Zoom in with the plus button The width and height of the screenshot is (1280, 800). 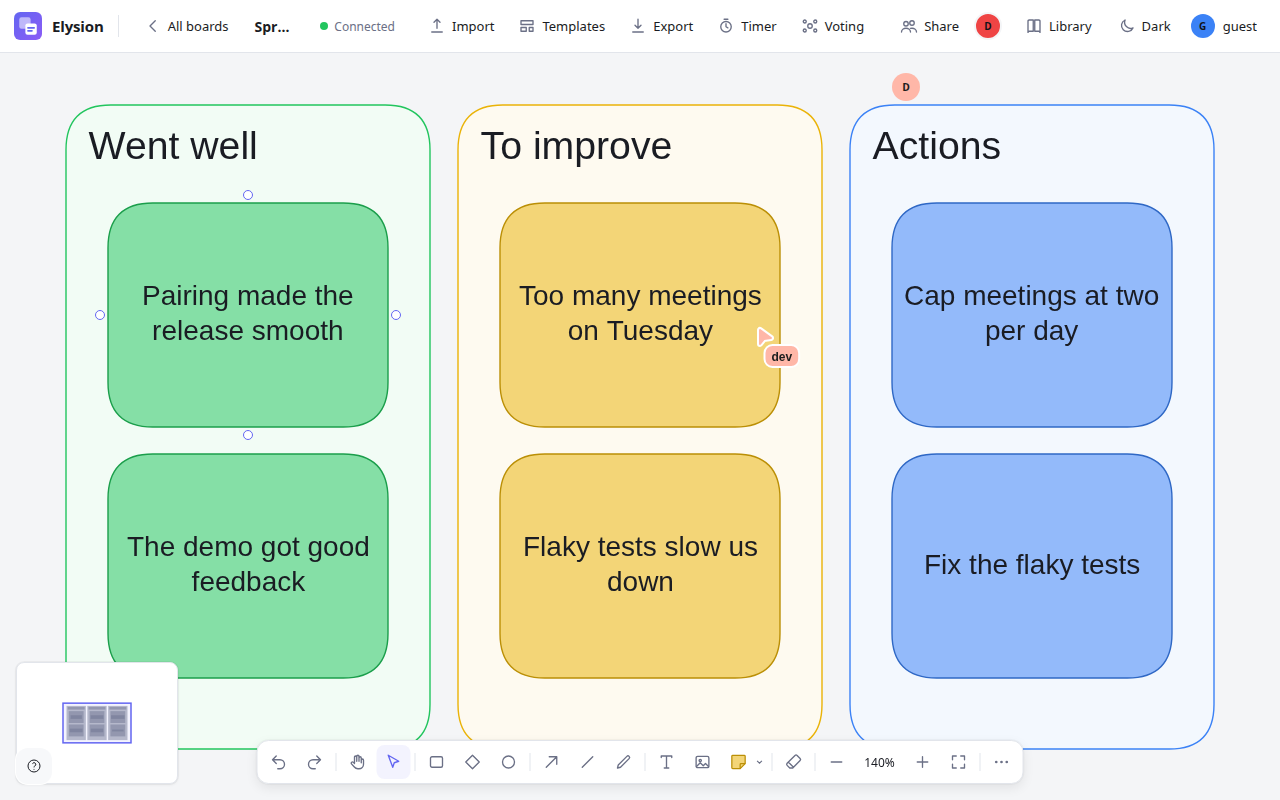[x=922, y=762]
